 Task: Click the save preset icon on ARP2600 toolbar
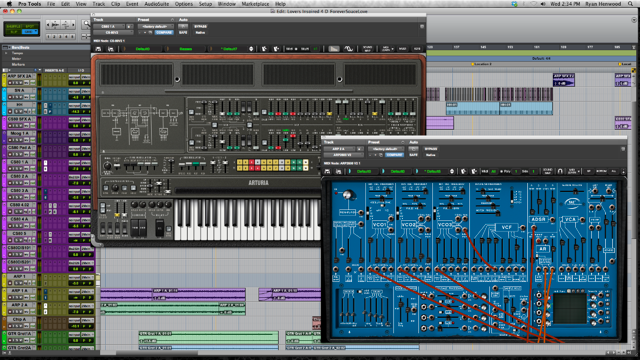coord(339,171)
